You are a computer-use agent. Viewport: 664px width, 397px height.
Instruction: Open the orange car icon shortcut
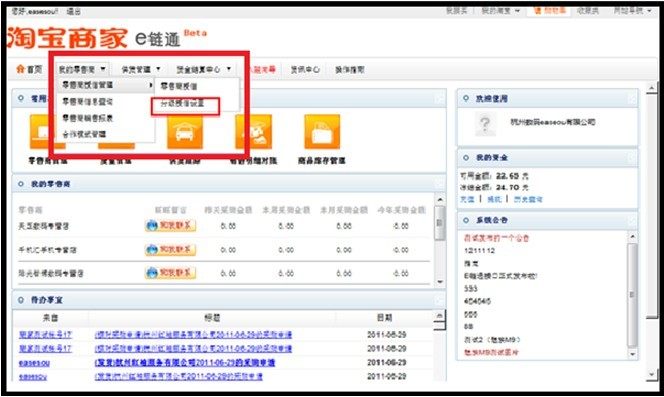pos(185,132)
